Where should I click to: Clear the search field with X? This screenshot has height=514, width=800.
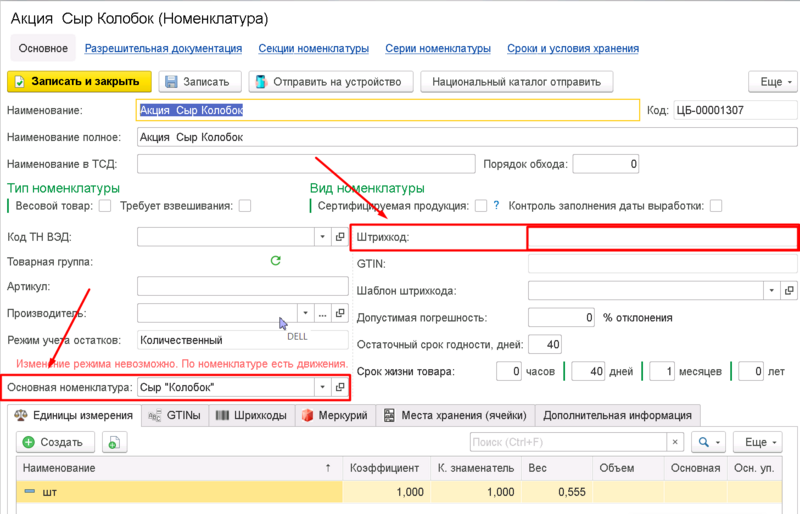[x=675, y=442]
